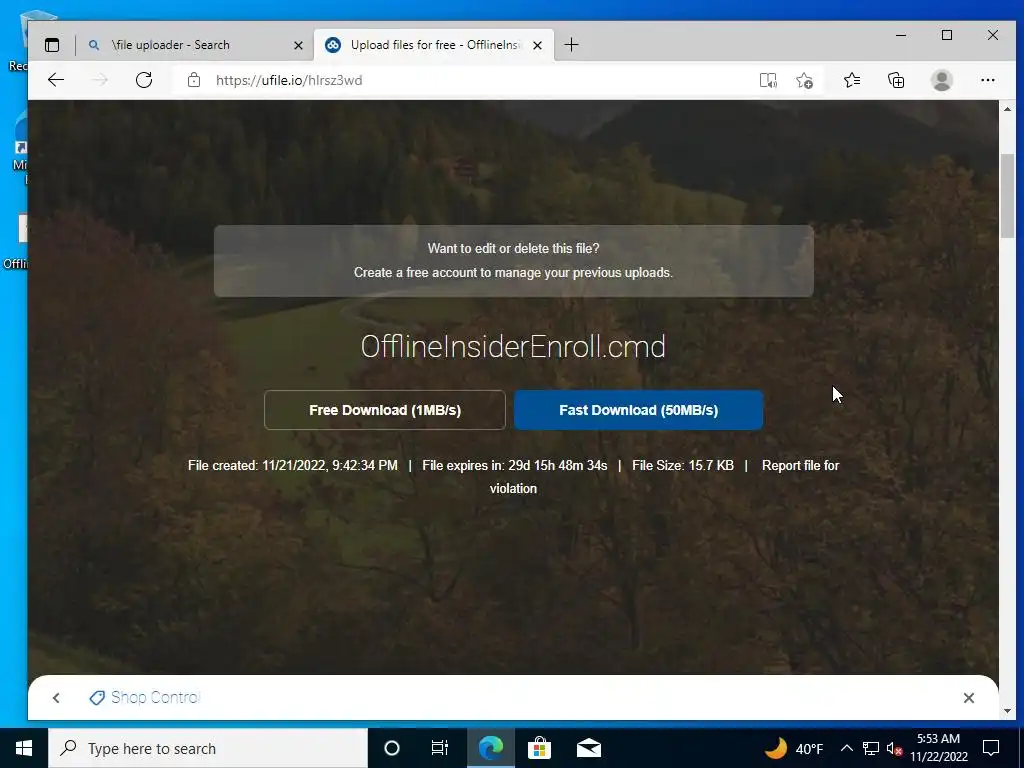1024x768 pixels.
Task: Open the Shop Control link
Action: [144, 697]
